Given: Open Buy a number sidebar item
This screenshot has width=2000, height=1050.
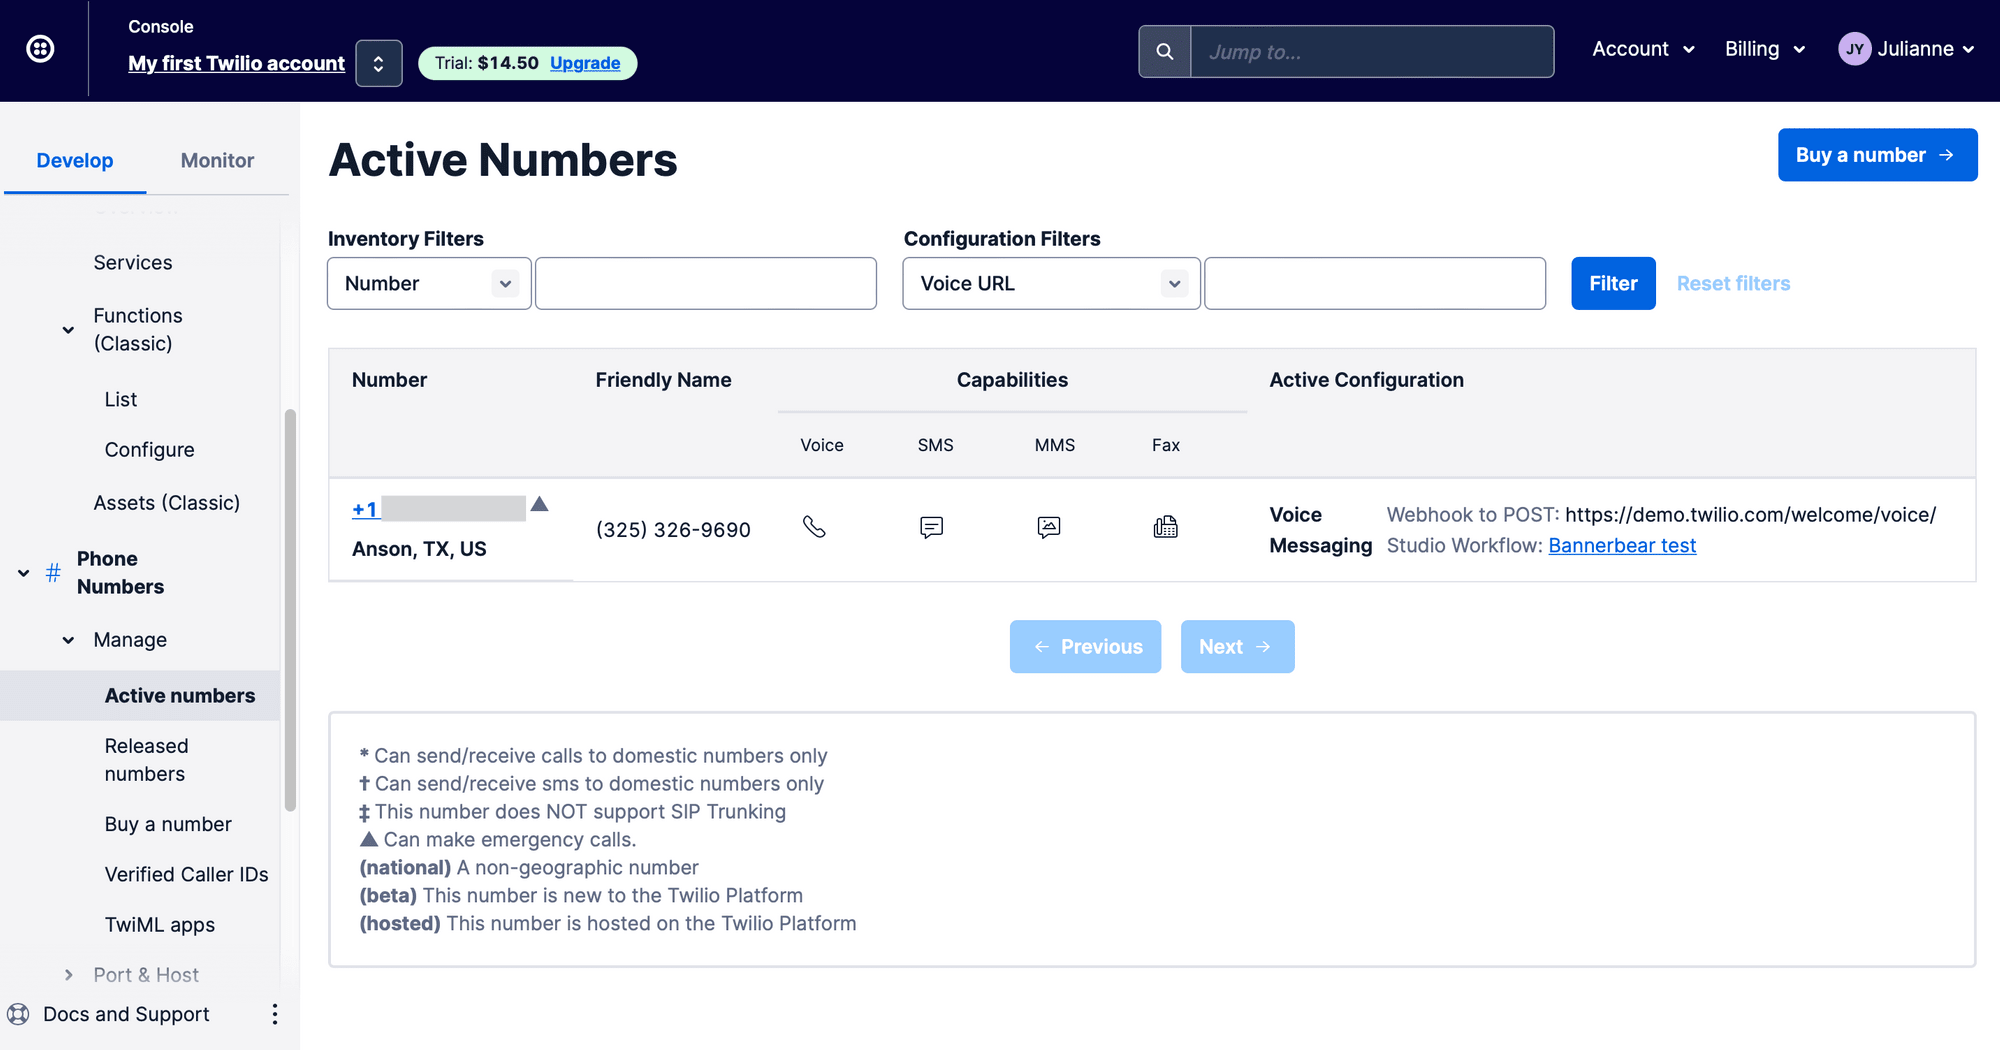Looking at the screenshot, I should point(168,824).
